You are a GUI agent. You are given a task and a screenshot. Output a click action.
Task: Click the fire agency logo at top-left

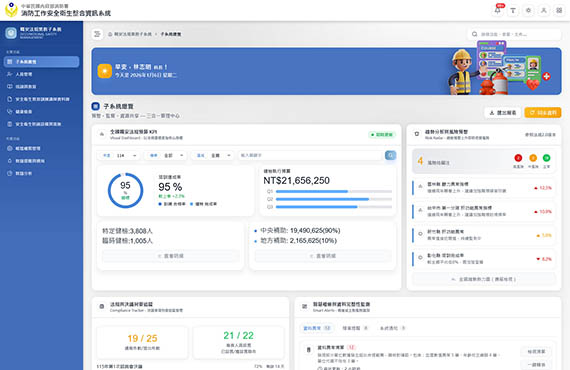coord(11,10)
